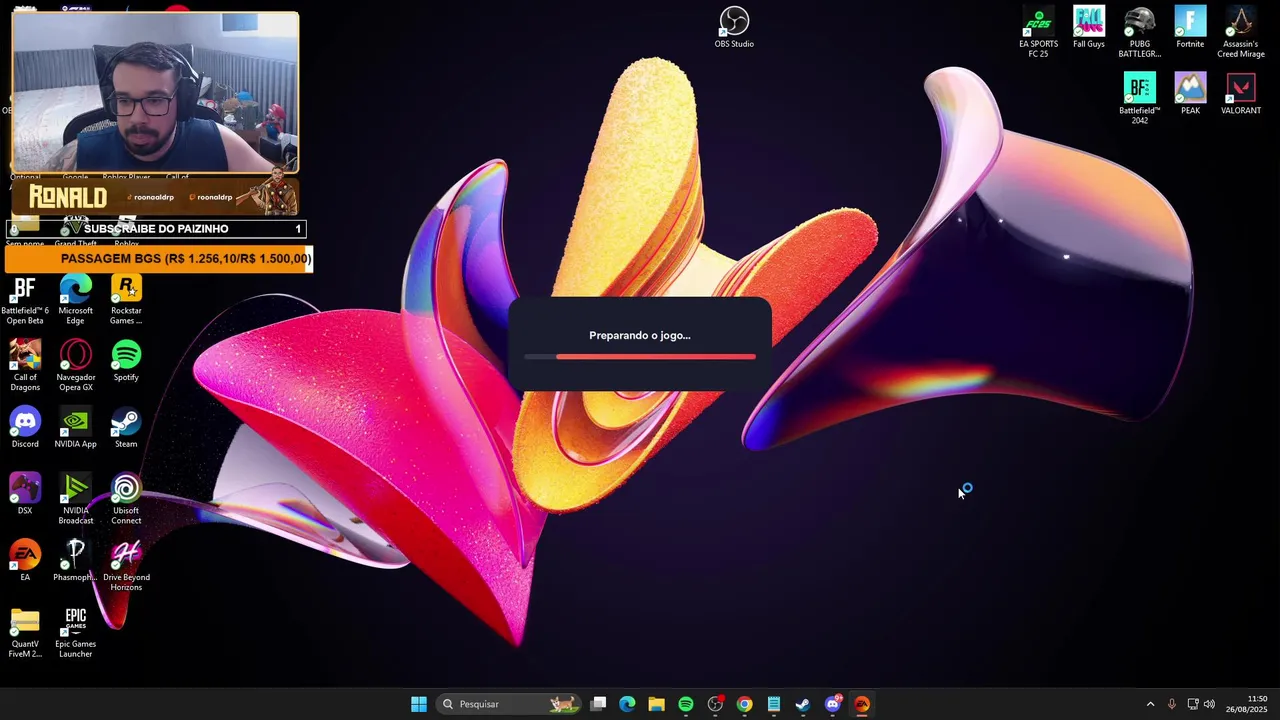This screenshot has height=720, width=1280.
Task: Launch the Rockstar Games Launcher icon
Action: [126, 299]
